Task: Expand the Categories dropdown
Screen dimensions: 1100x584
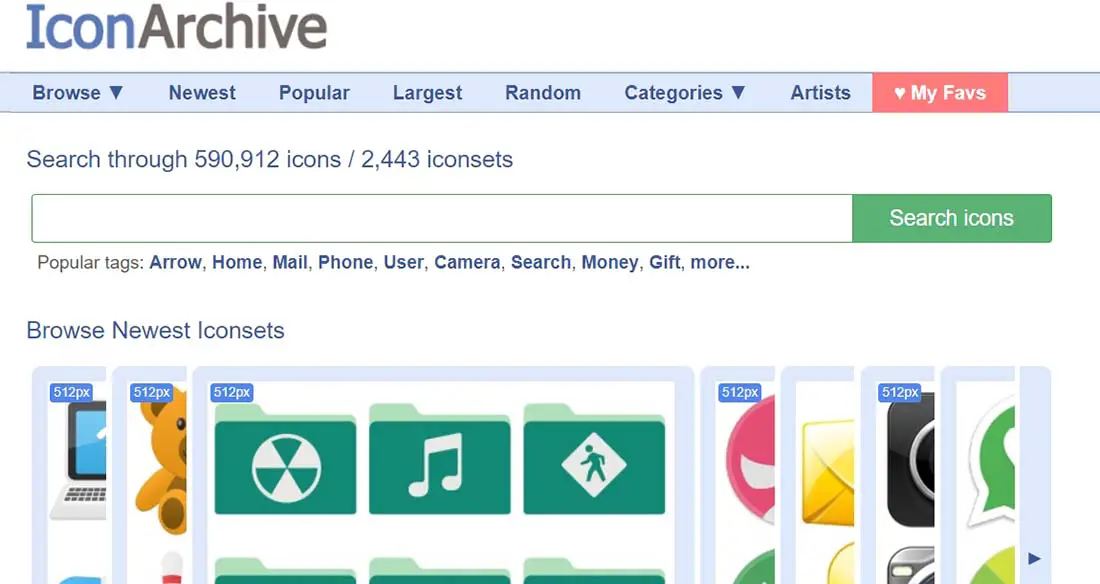Action: point(685,93)
